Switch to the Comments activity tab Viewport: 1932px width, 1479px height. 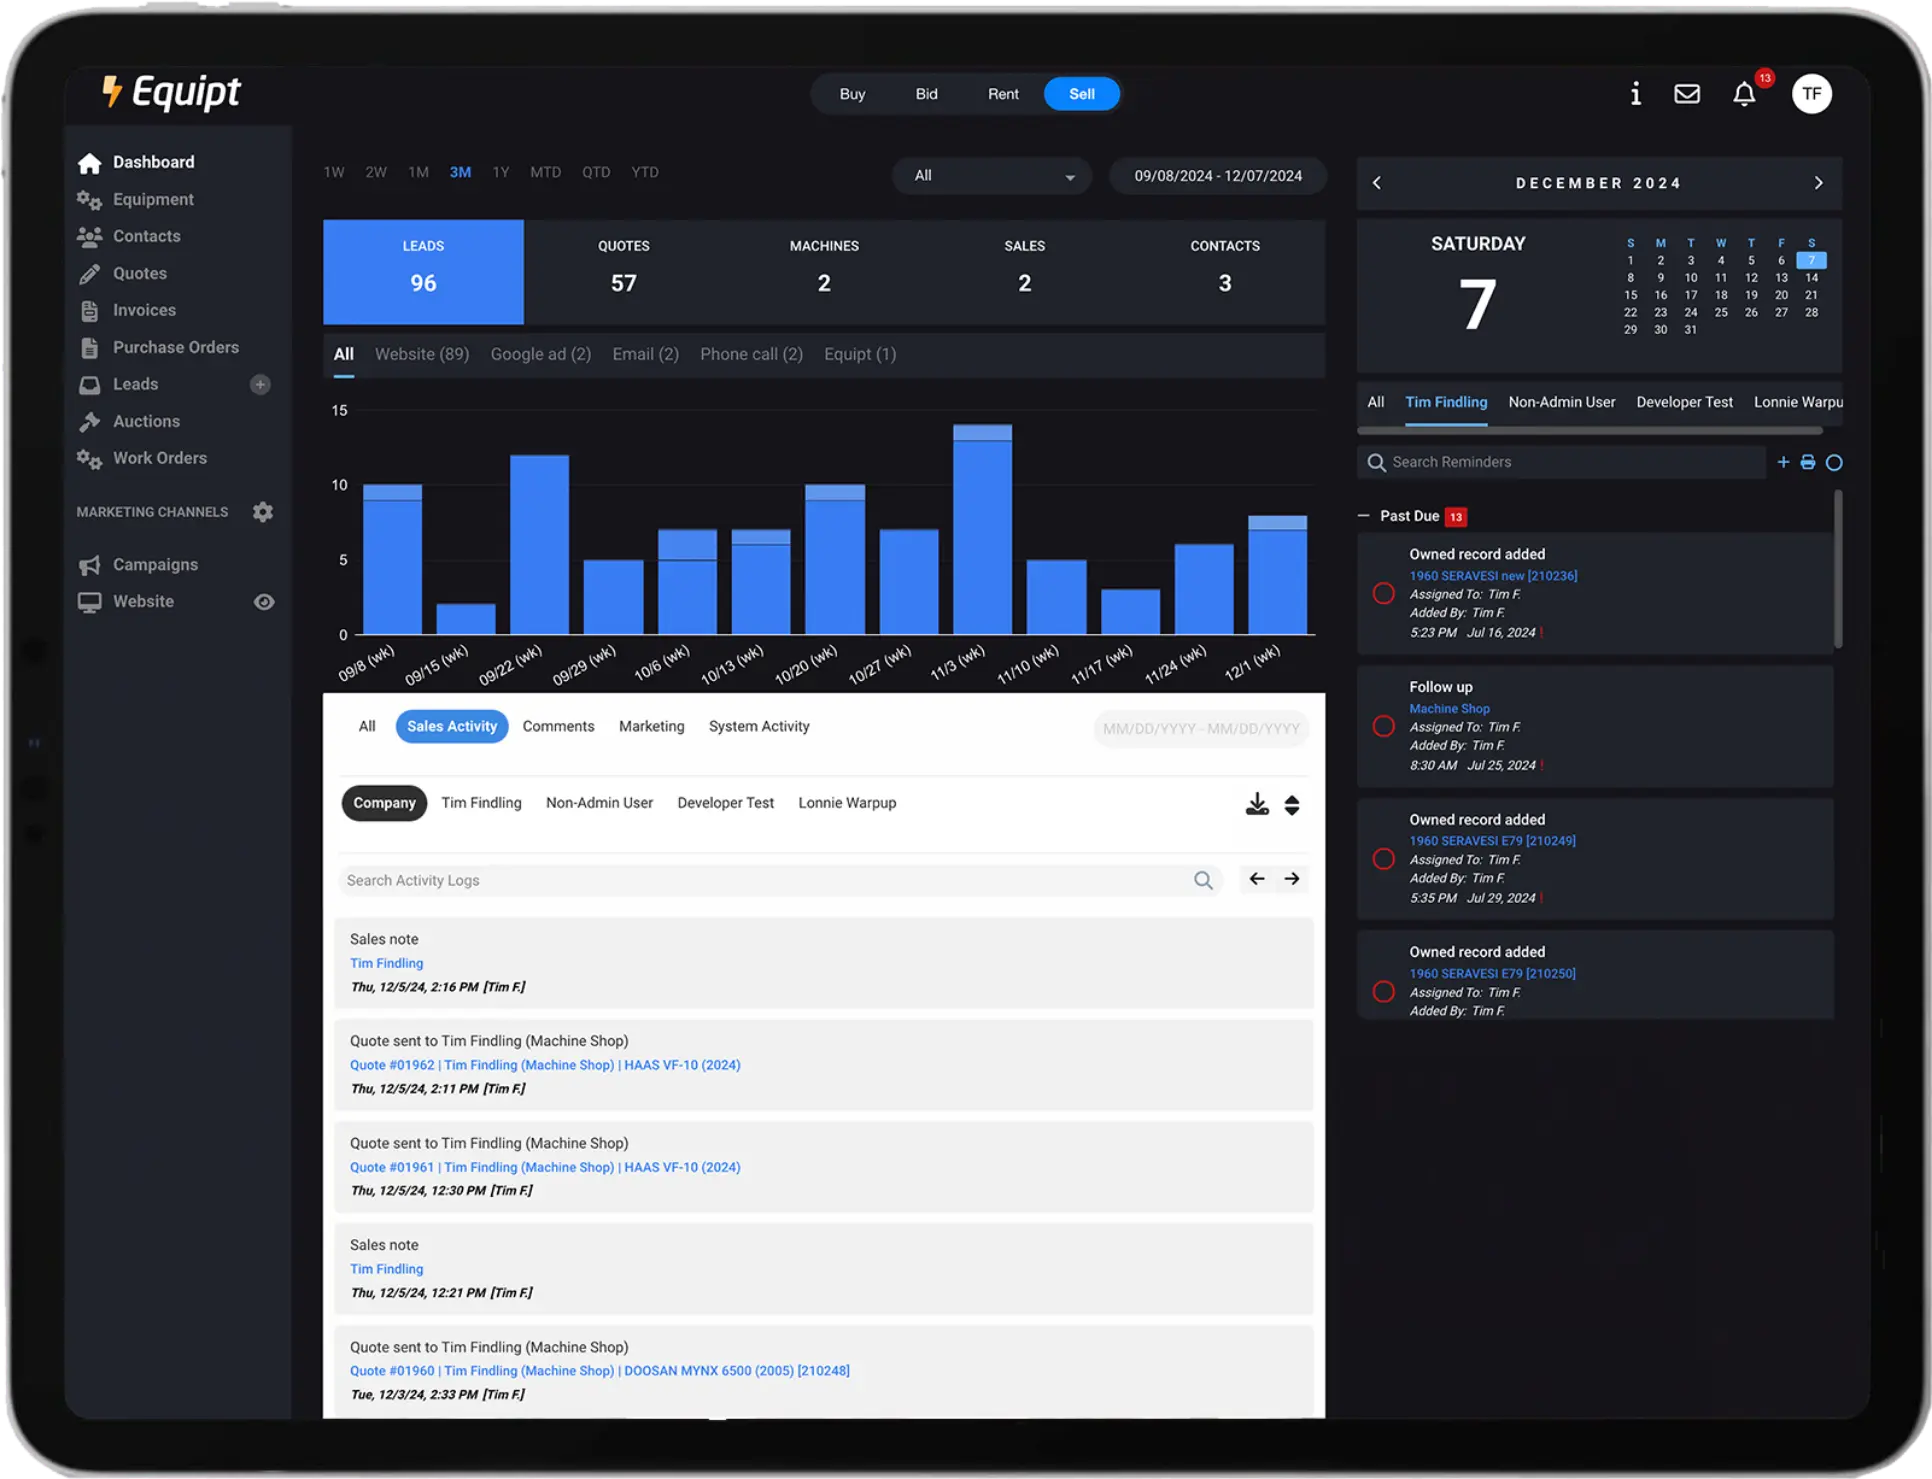pos(558,727)
